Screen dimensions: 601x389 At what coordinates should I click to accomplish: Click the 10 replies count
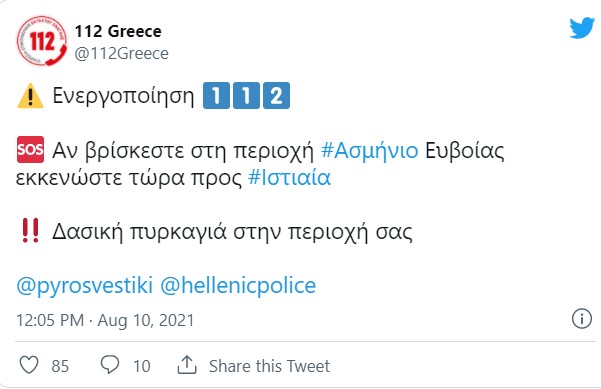(x=142, y=366)
